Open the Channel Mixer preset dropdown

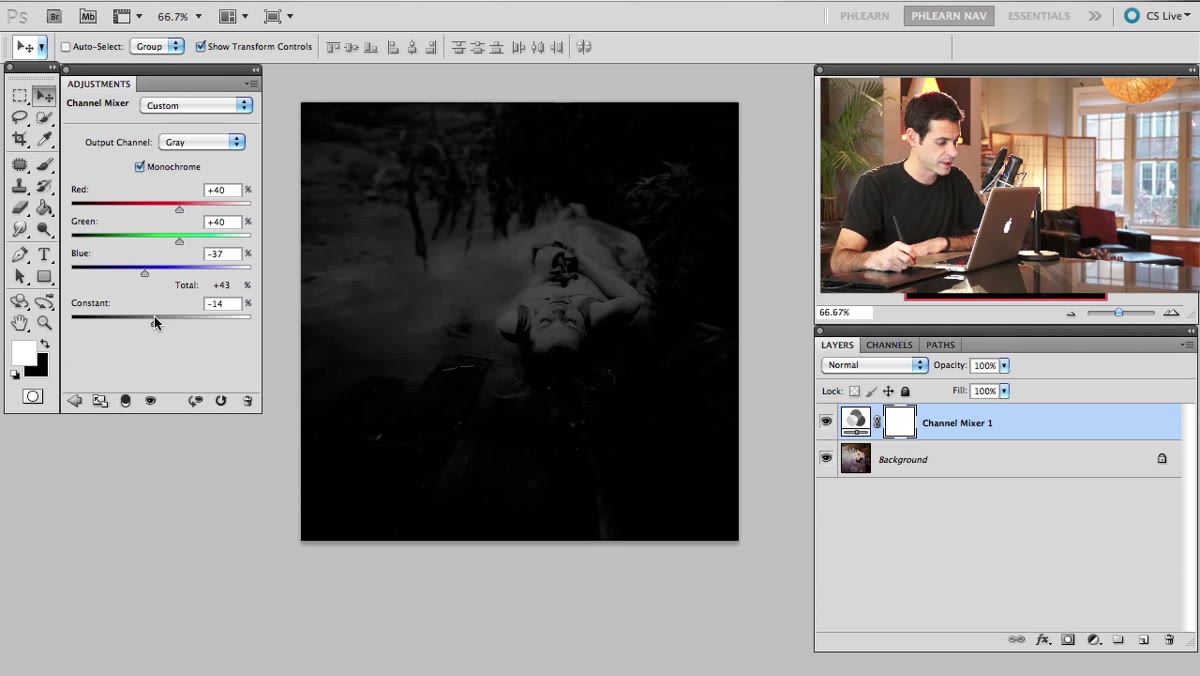tap(196, 105)
